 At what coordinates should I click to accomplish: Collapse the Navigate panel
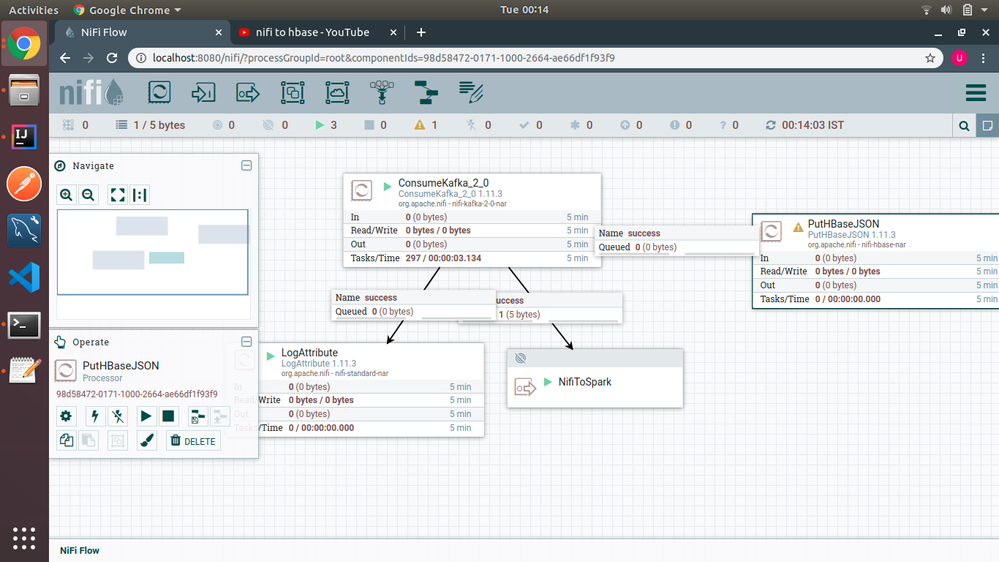coord(247,166)
